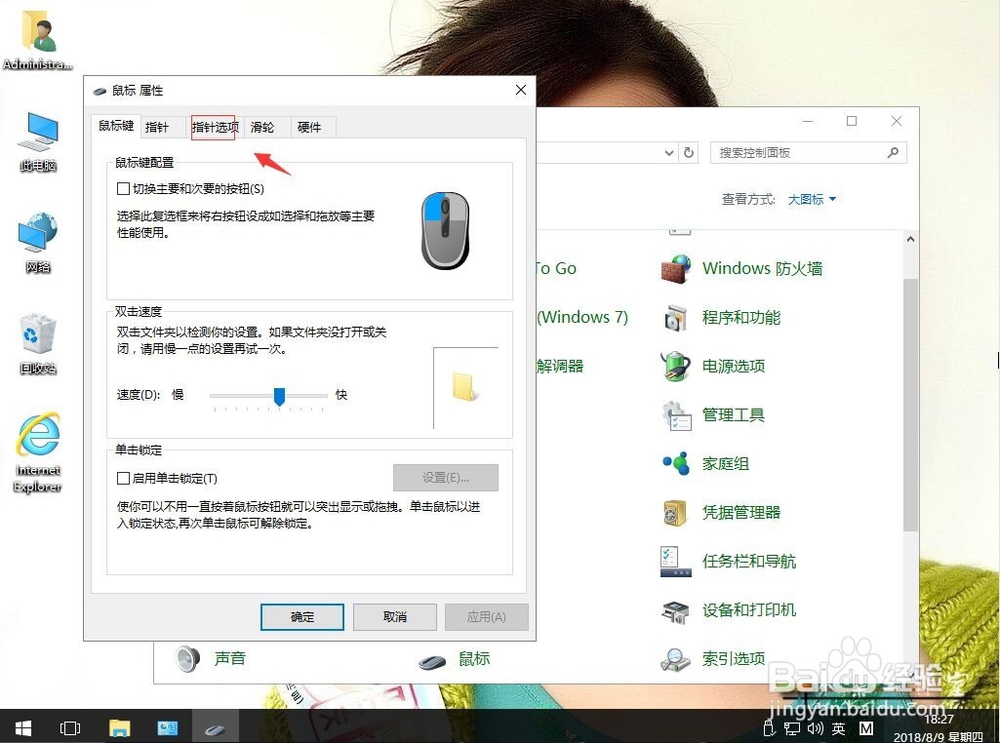
Task: Click the 应用 button
Action: 487,617
